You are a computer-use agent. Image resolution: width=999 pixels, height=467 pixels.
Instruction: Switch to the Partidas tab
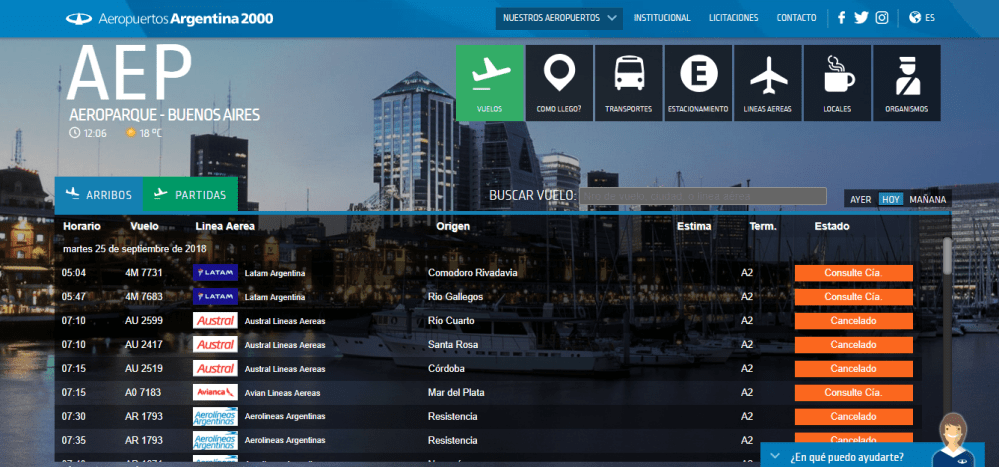(190, 195)
